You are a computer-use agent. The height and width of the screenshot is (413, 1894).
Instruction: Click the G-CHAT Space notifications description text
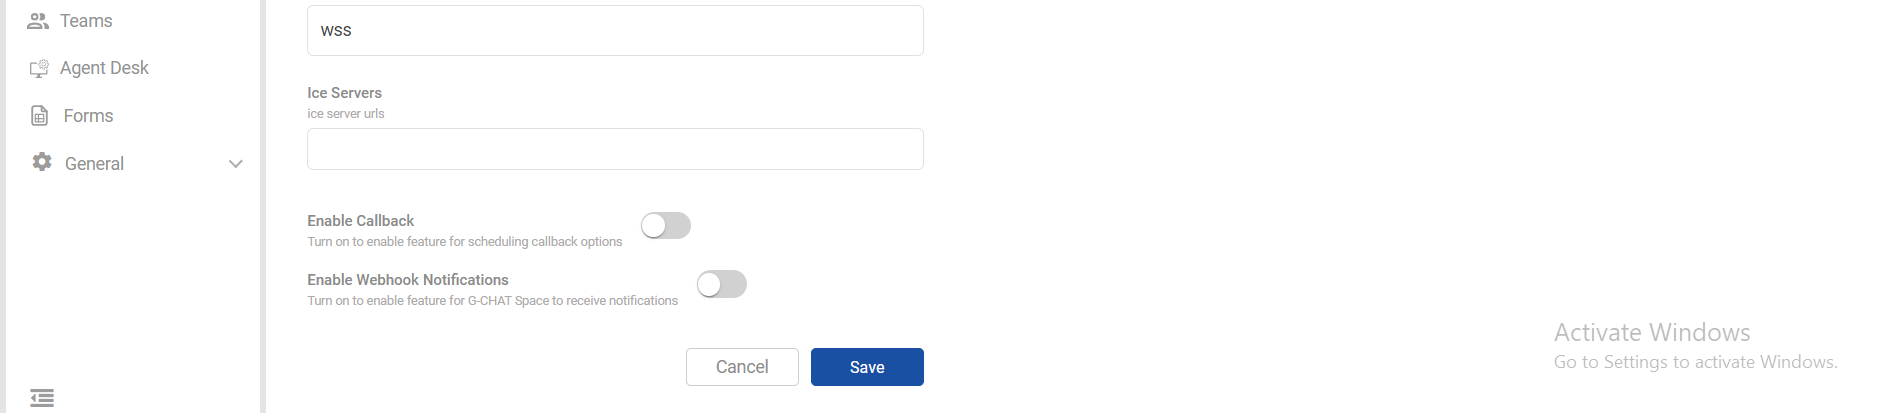click(x=492, y=301)
